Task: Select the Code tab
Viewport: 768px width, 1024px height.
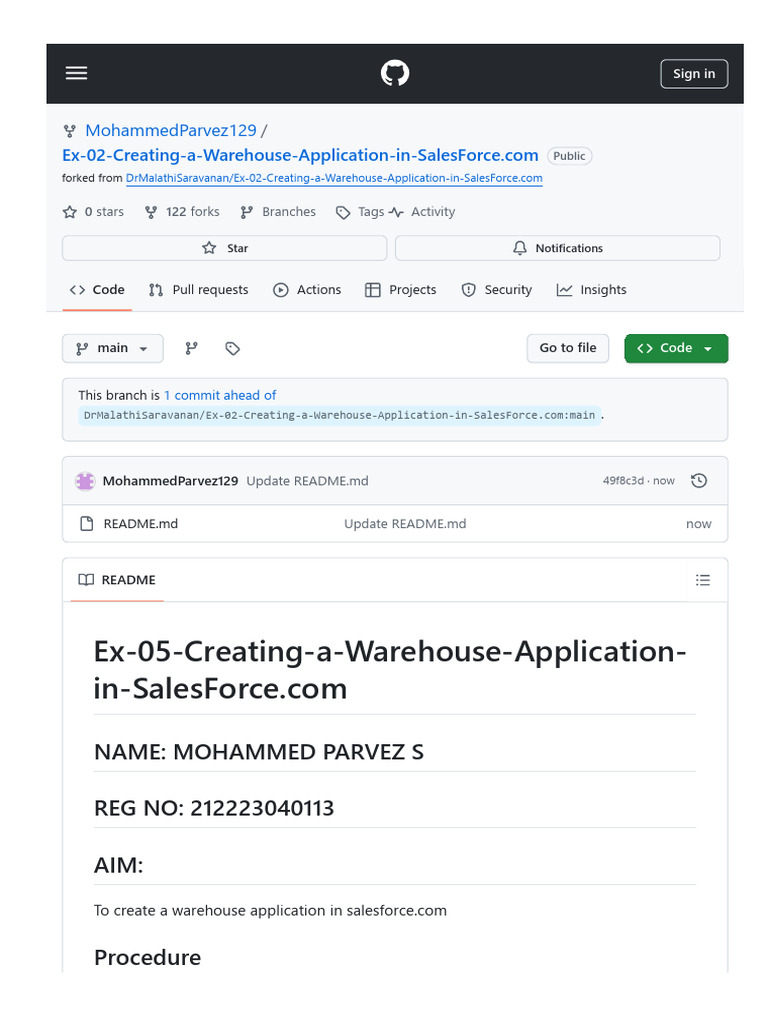Action: tap(97, 290)
